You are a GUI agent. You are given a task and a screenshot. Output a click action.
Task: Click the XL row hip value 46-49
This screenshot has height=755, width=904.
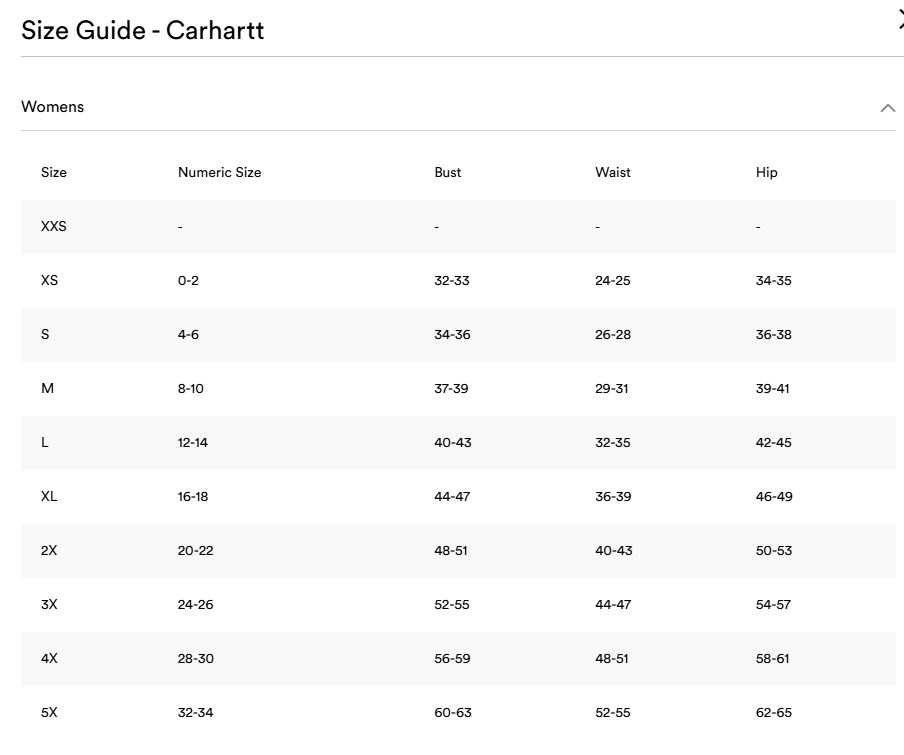(x=773, y=496)
